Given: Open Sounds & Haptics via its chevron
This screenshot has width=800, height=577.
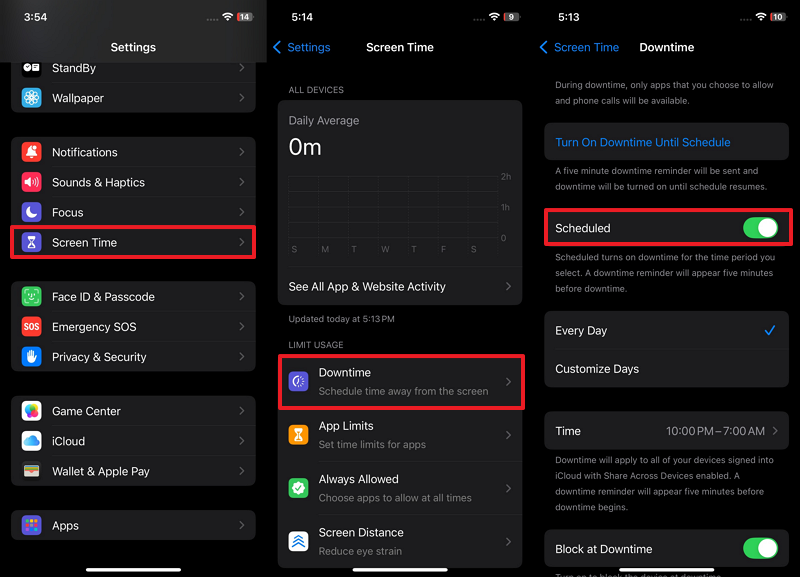Looking at the screenshot, I should pyautogui.click(x=242, y=182).
